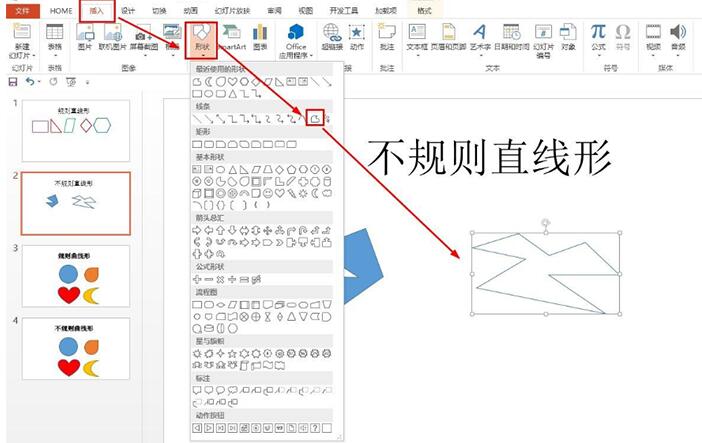Choose the division sign in the 公式形状 section

coord(232,279)
